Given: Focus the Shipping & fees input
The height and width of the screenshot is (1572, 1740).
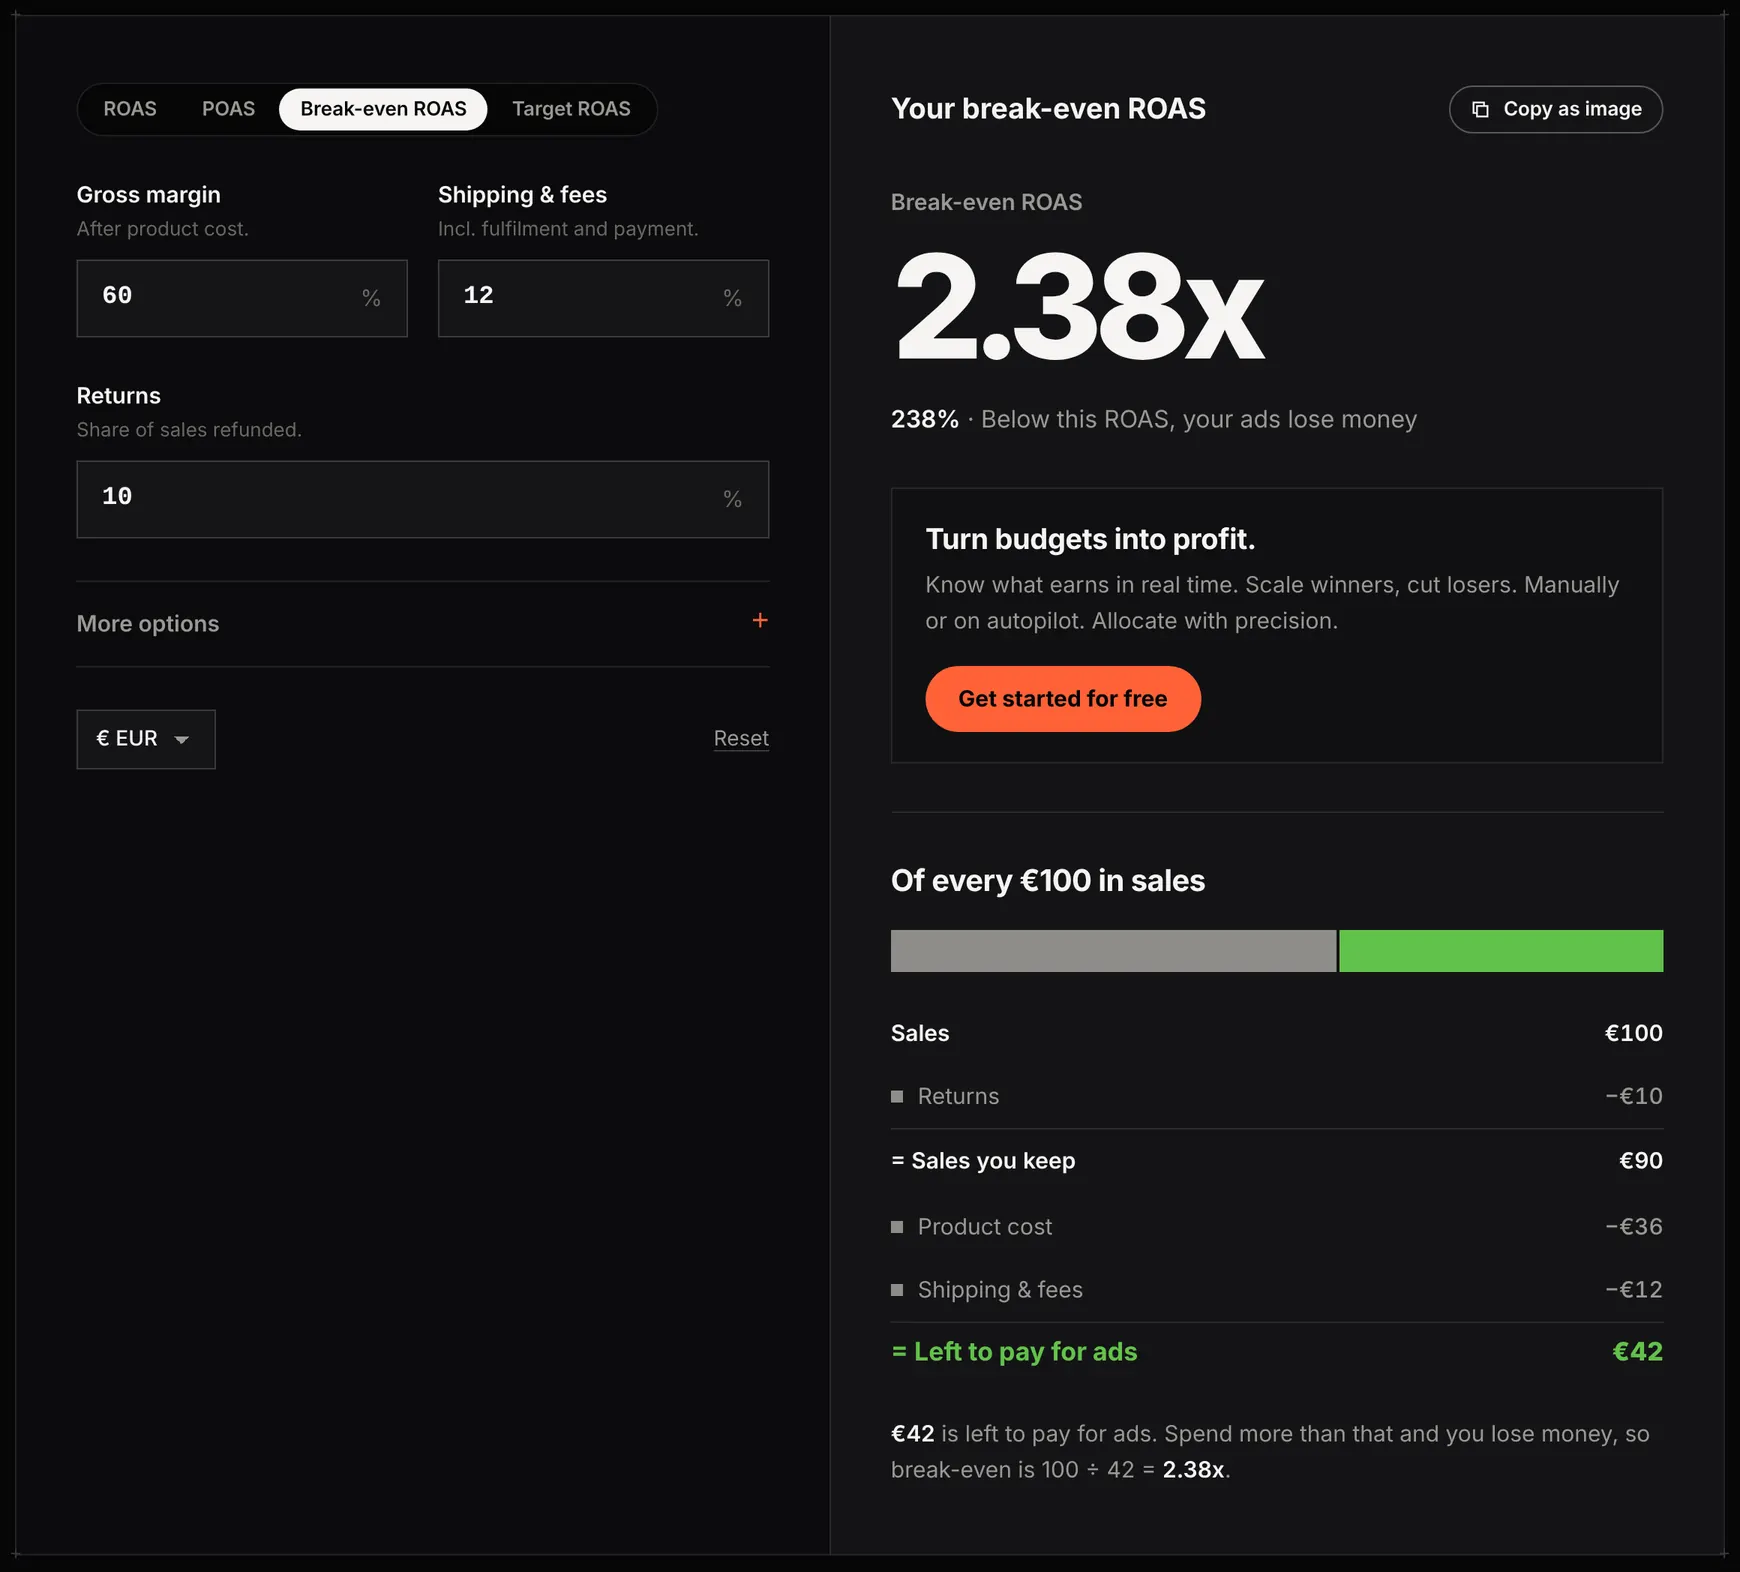Looking at the screenshot, I should point(603,298).
